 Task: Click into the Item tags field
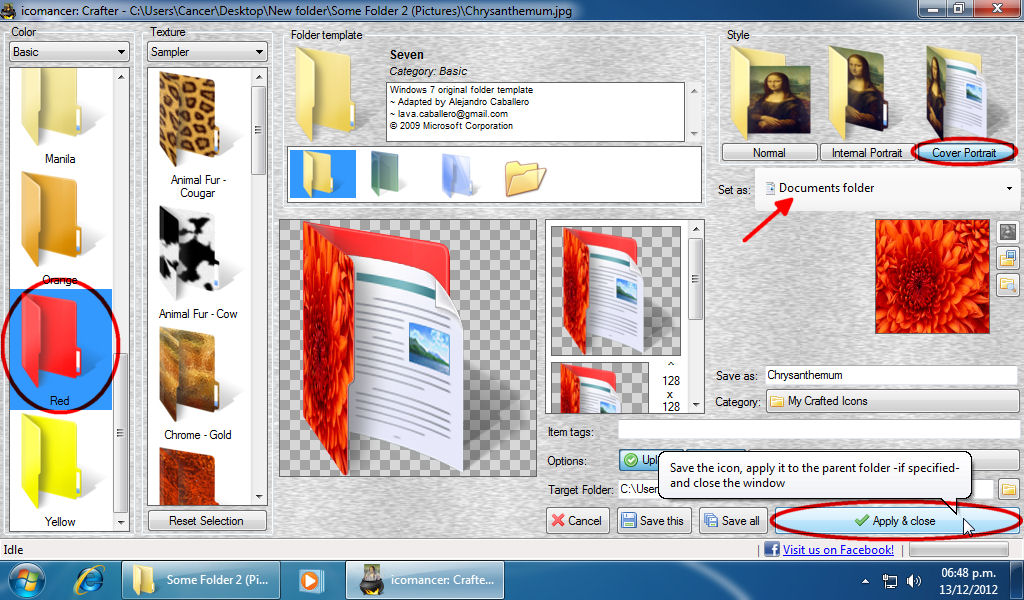click(819, 431)
